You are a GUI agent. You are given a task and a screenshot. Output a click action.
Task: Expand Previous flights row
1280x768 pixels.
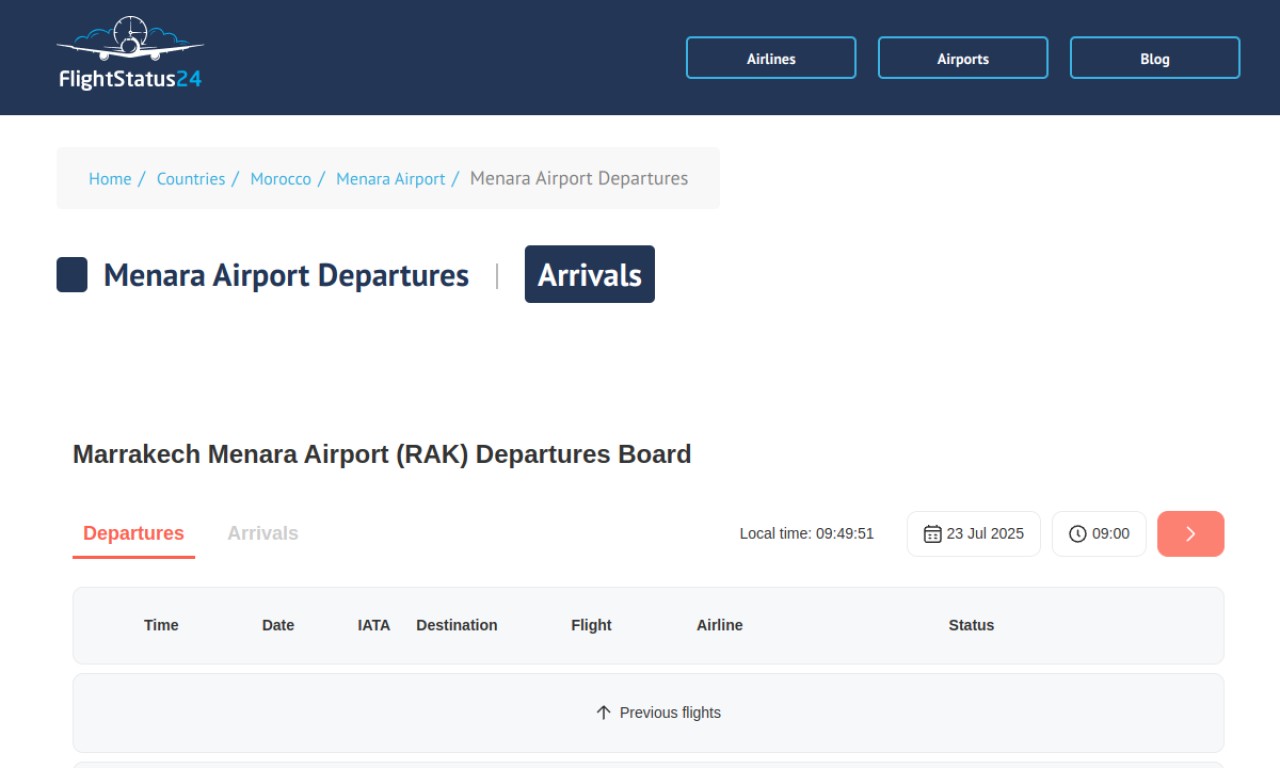coord(648,713)
